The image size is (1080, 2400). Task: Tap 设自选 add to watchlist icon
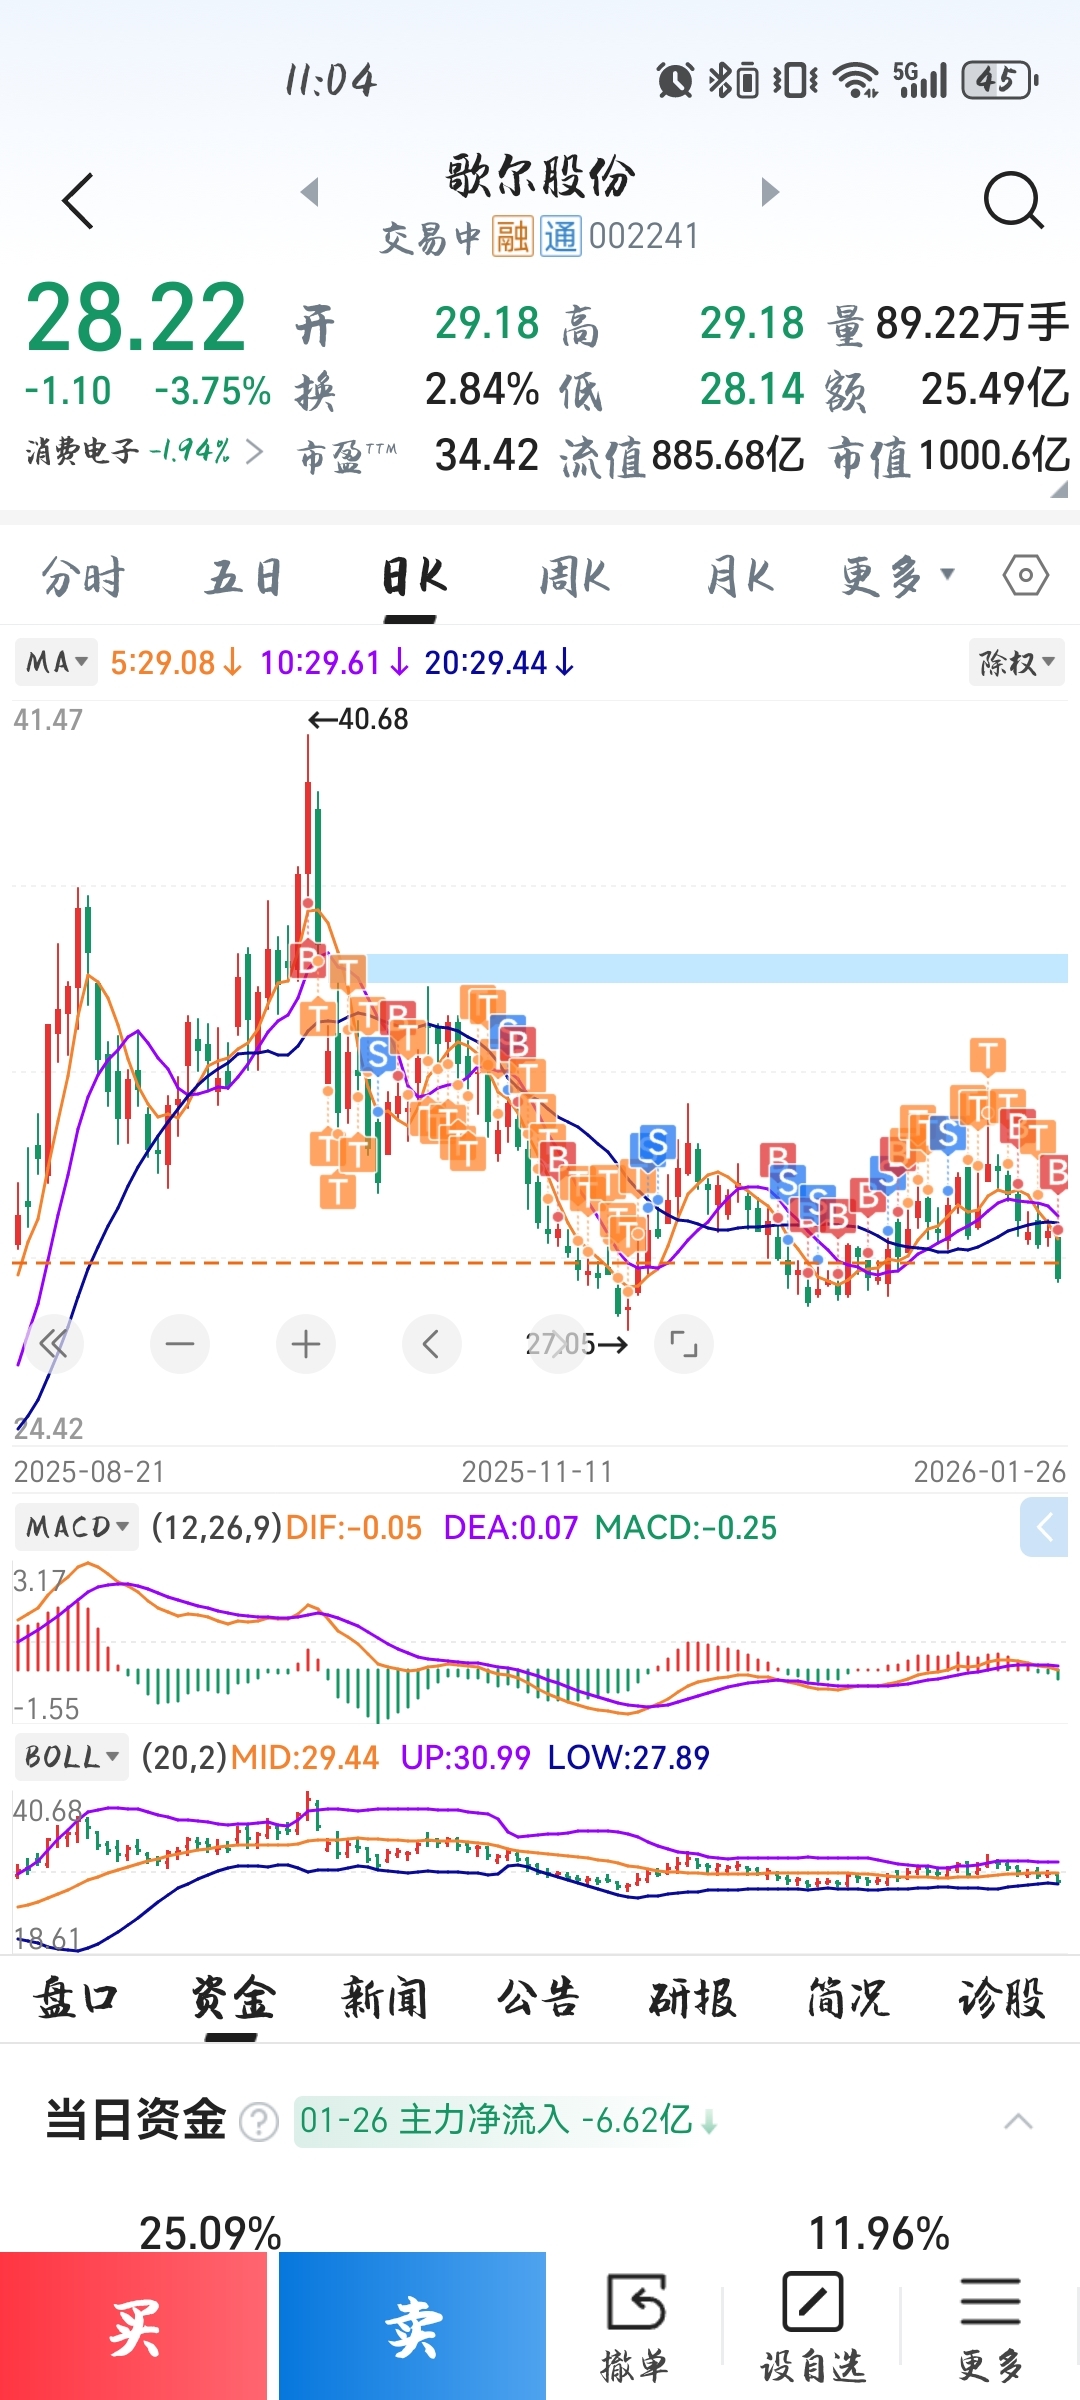pyautogui.click(x=812, y=2327)
